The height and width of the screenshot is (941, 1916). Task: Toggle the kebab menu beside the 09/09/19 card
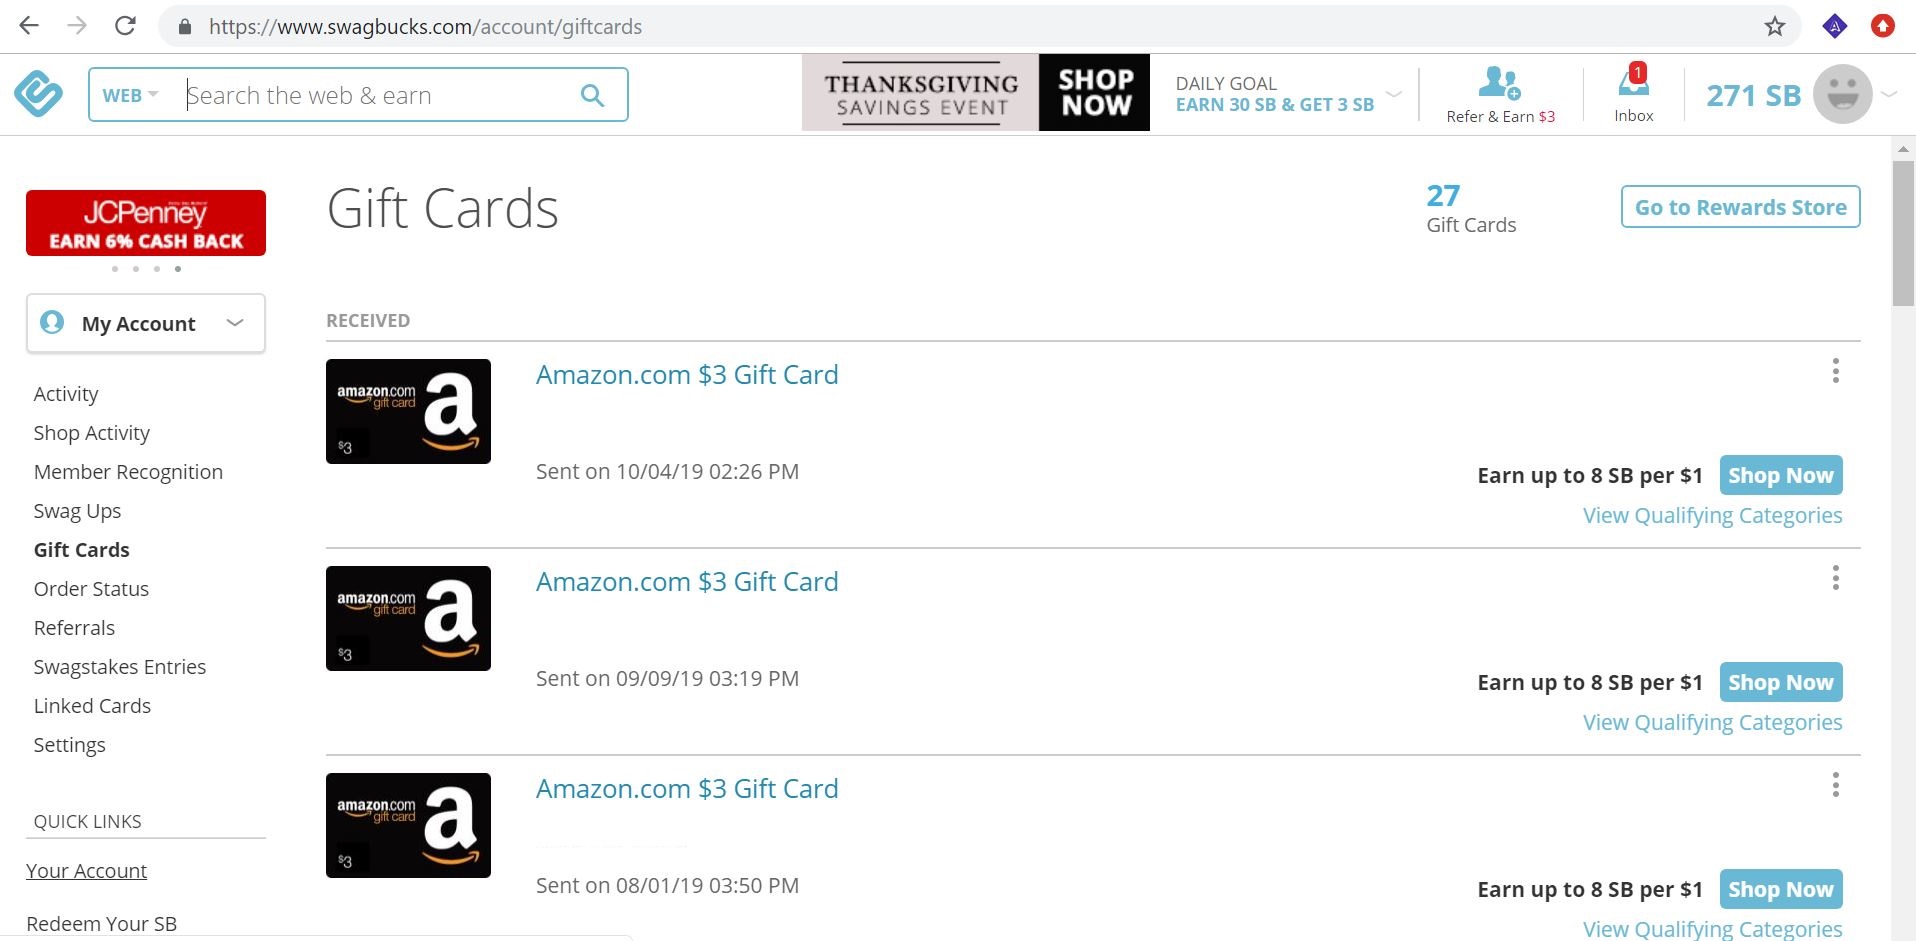[1835, 577]
